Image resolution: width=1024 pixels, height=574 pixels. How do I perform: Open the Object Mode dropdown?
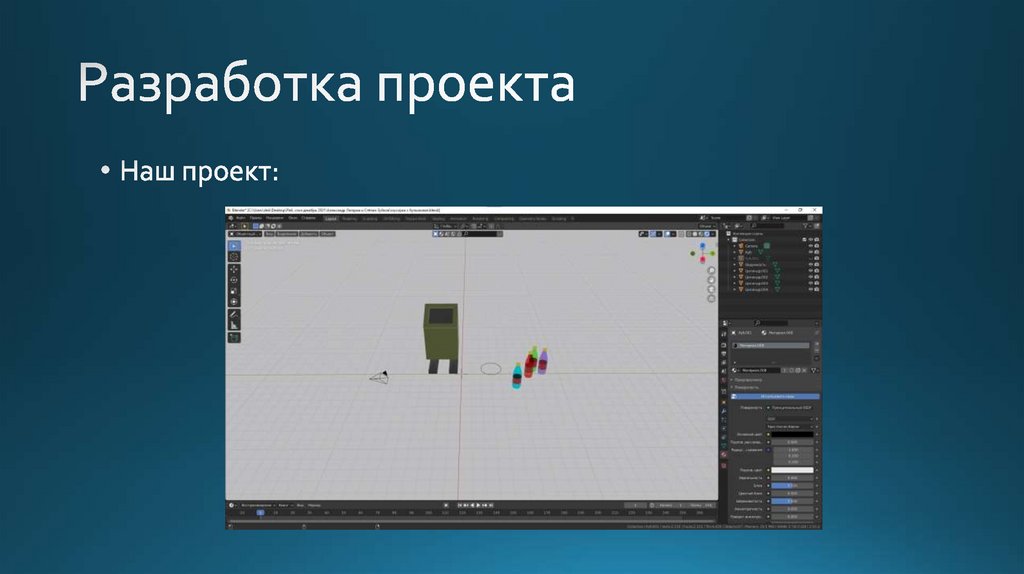coord(244,234)
